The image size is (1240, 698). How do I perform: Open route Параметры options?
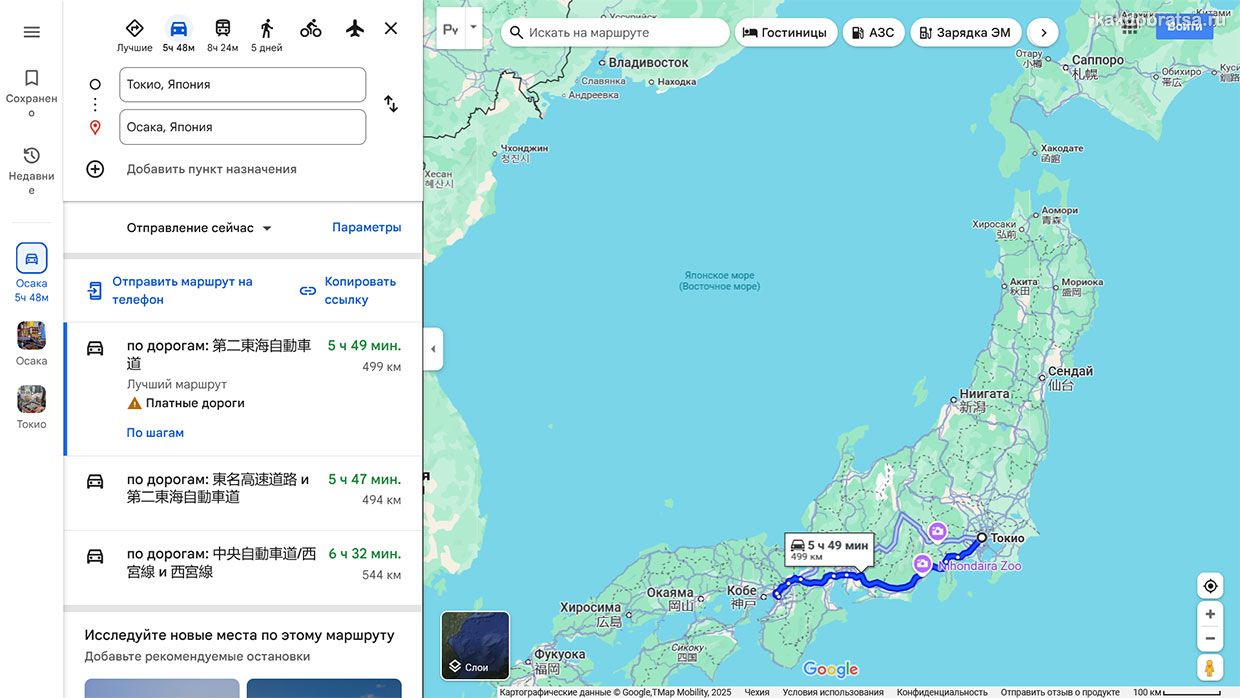point(367,227)
